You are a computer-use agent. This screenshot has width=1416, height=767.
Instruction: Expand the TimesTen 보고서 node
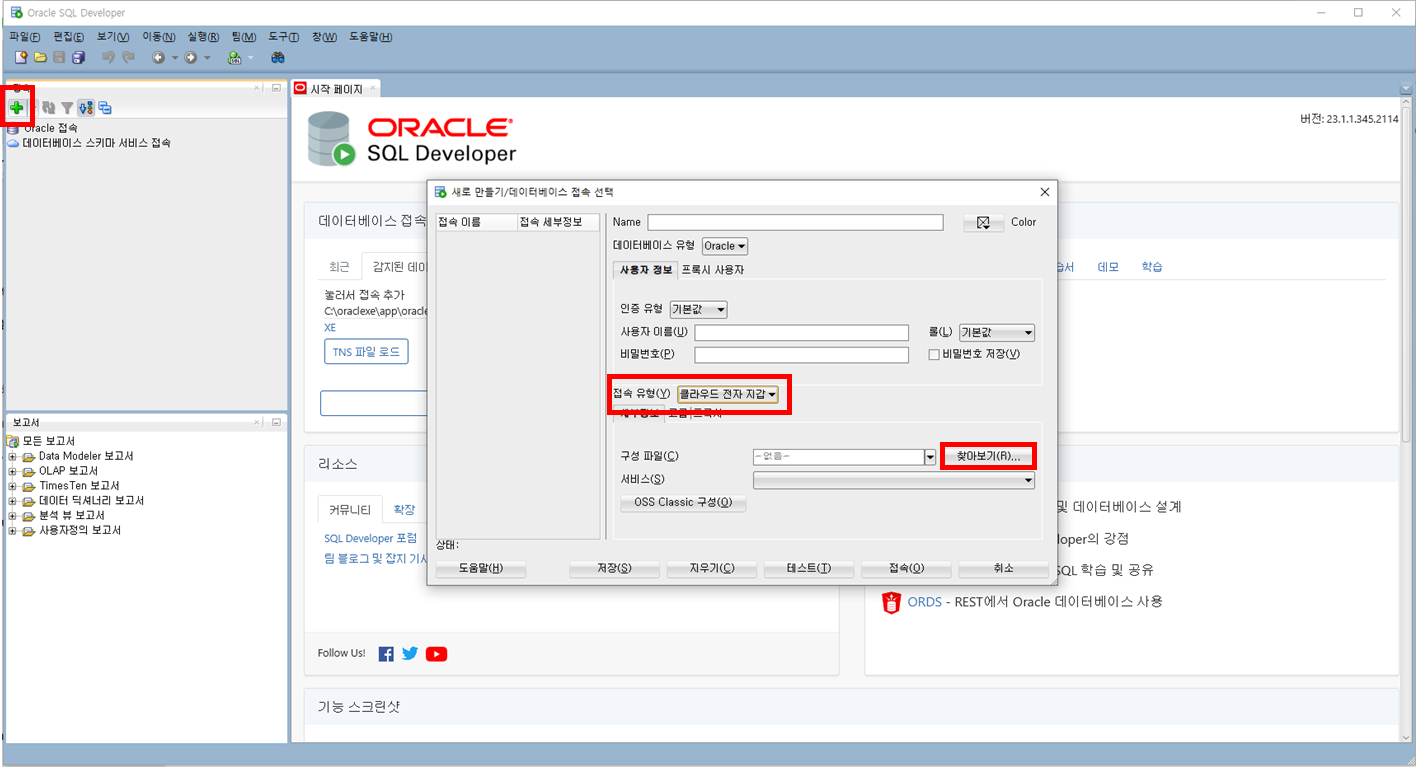pyautogui.click(x=13, y=486)
